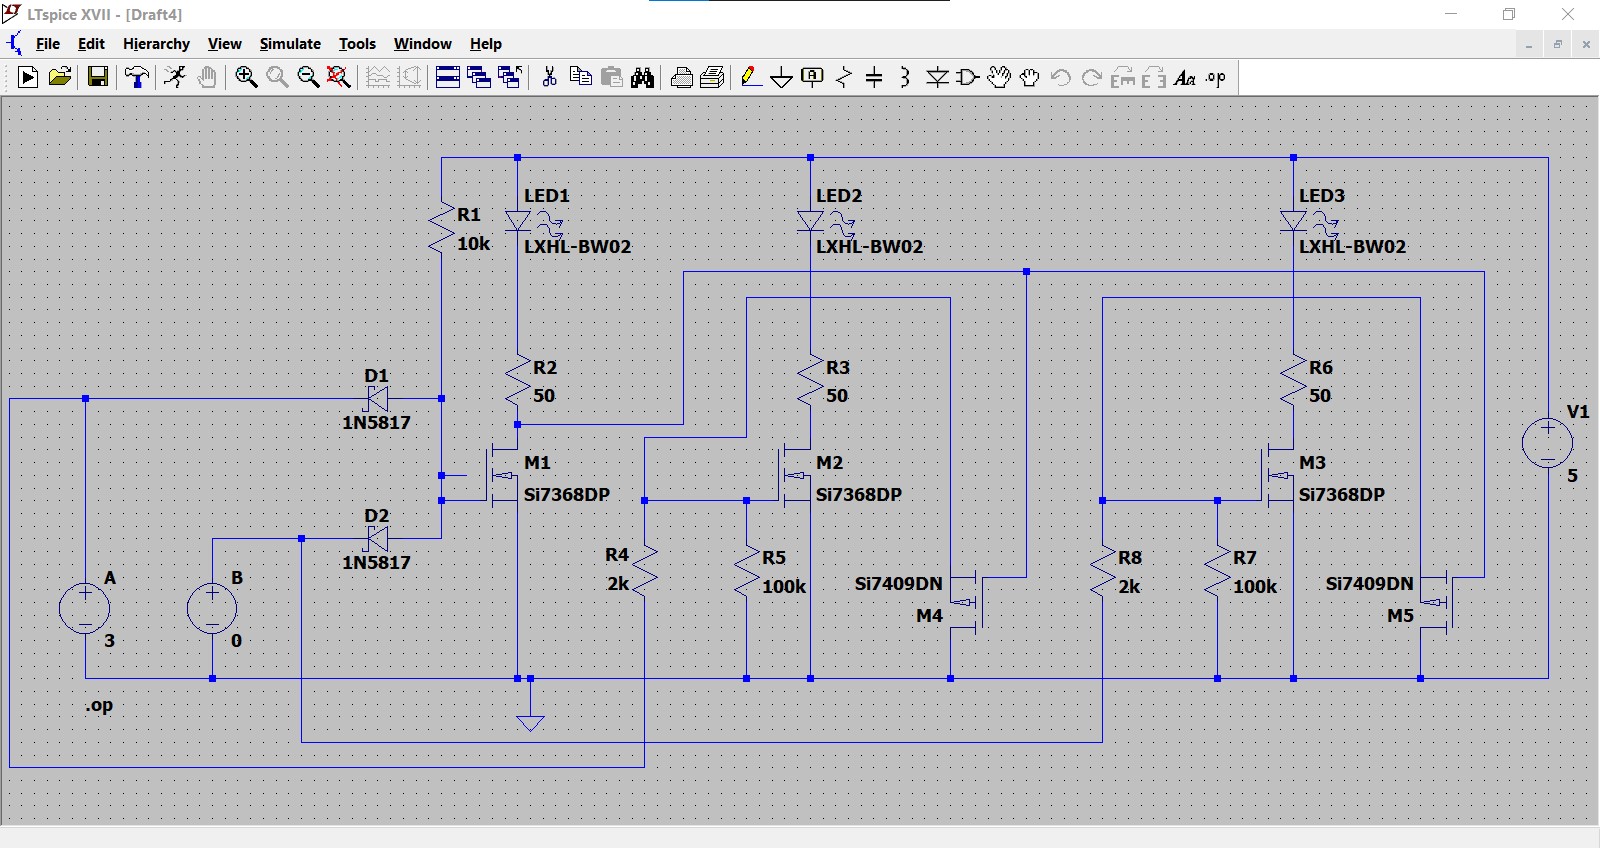Screen dimensions: 1600x848
Task: Click the Zoom full extents icon
Action: [x=339, y=77]
